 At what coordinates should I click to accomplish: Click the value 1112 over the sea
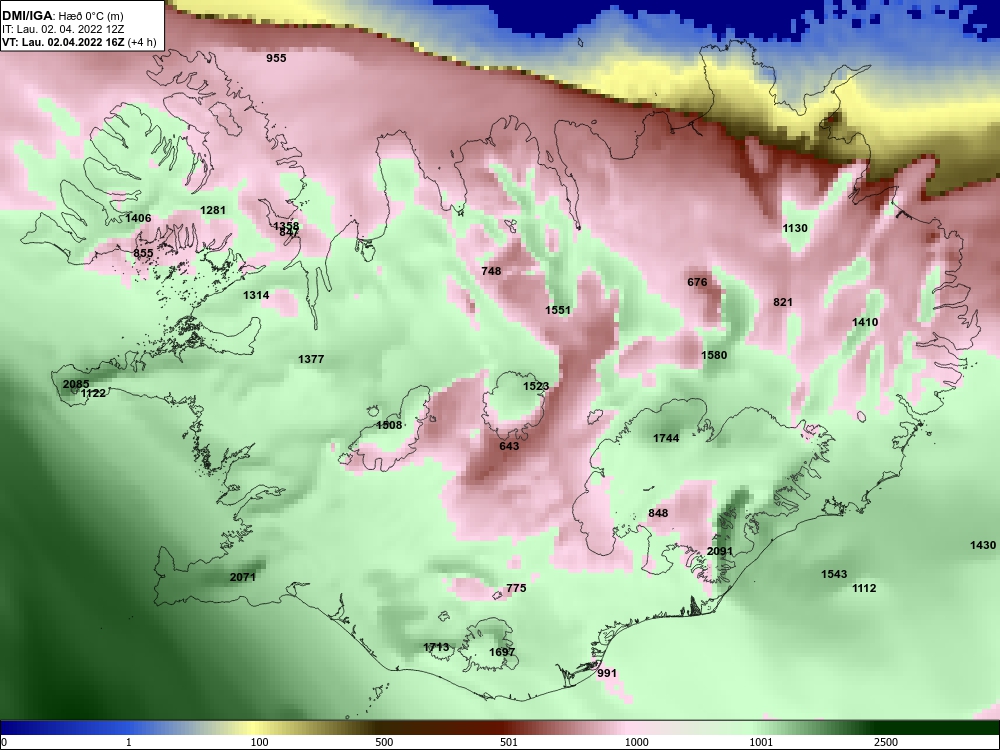pyautogui.click(x=865, y=588)
